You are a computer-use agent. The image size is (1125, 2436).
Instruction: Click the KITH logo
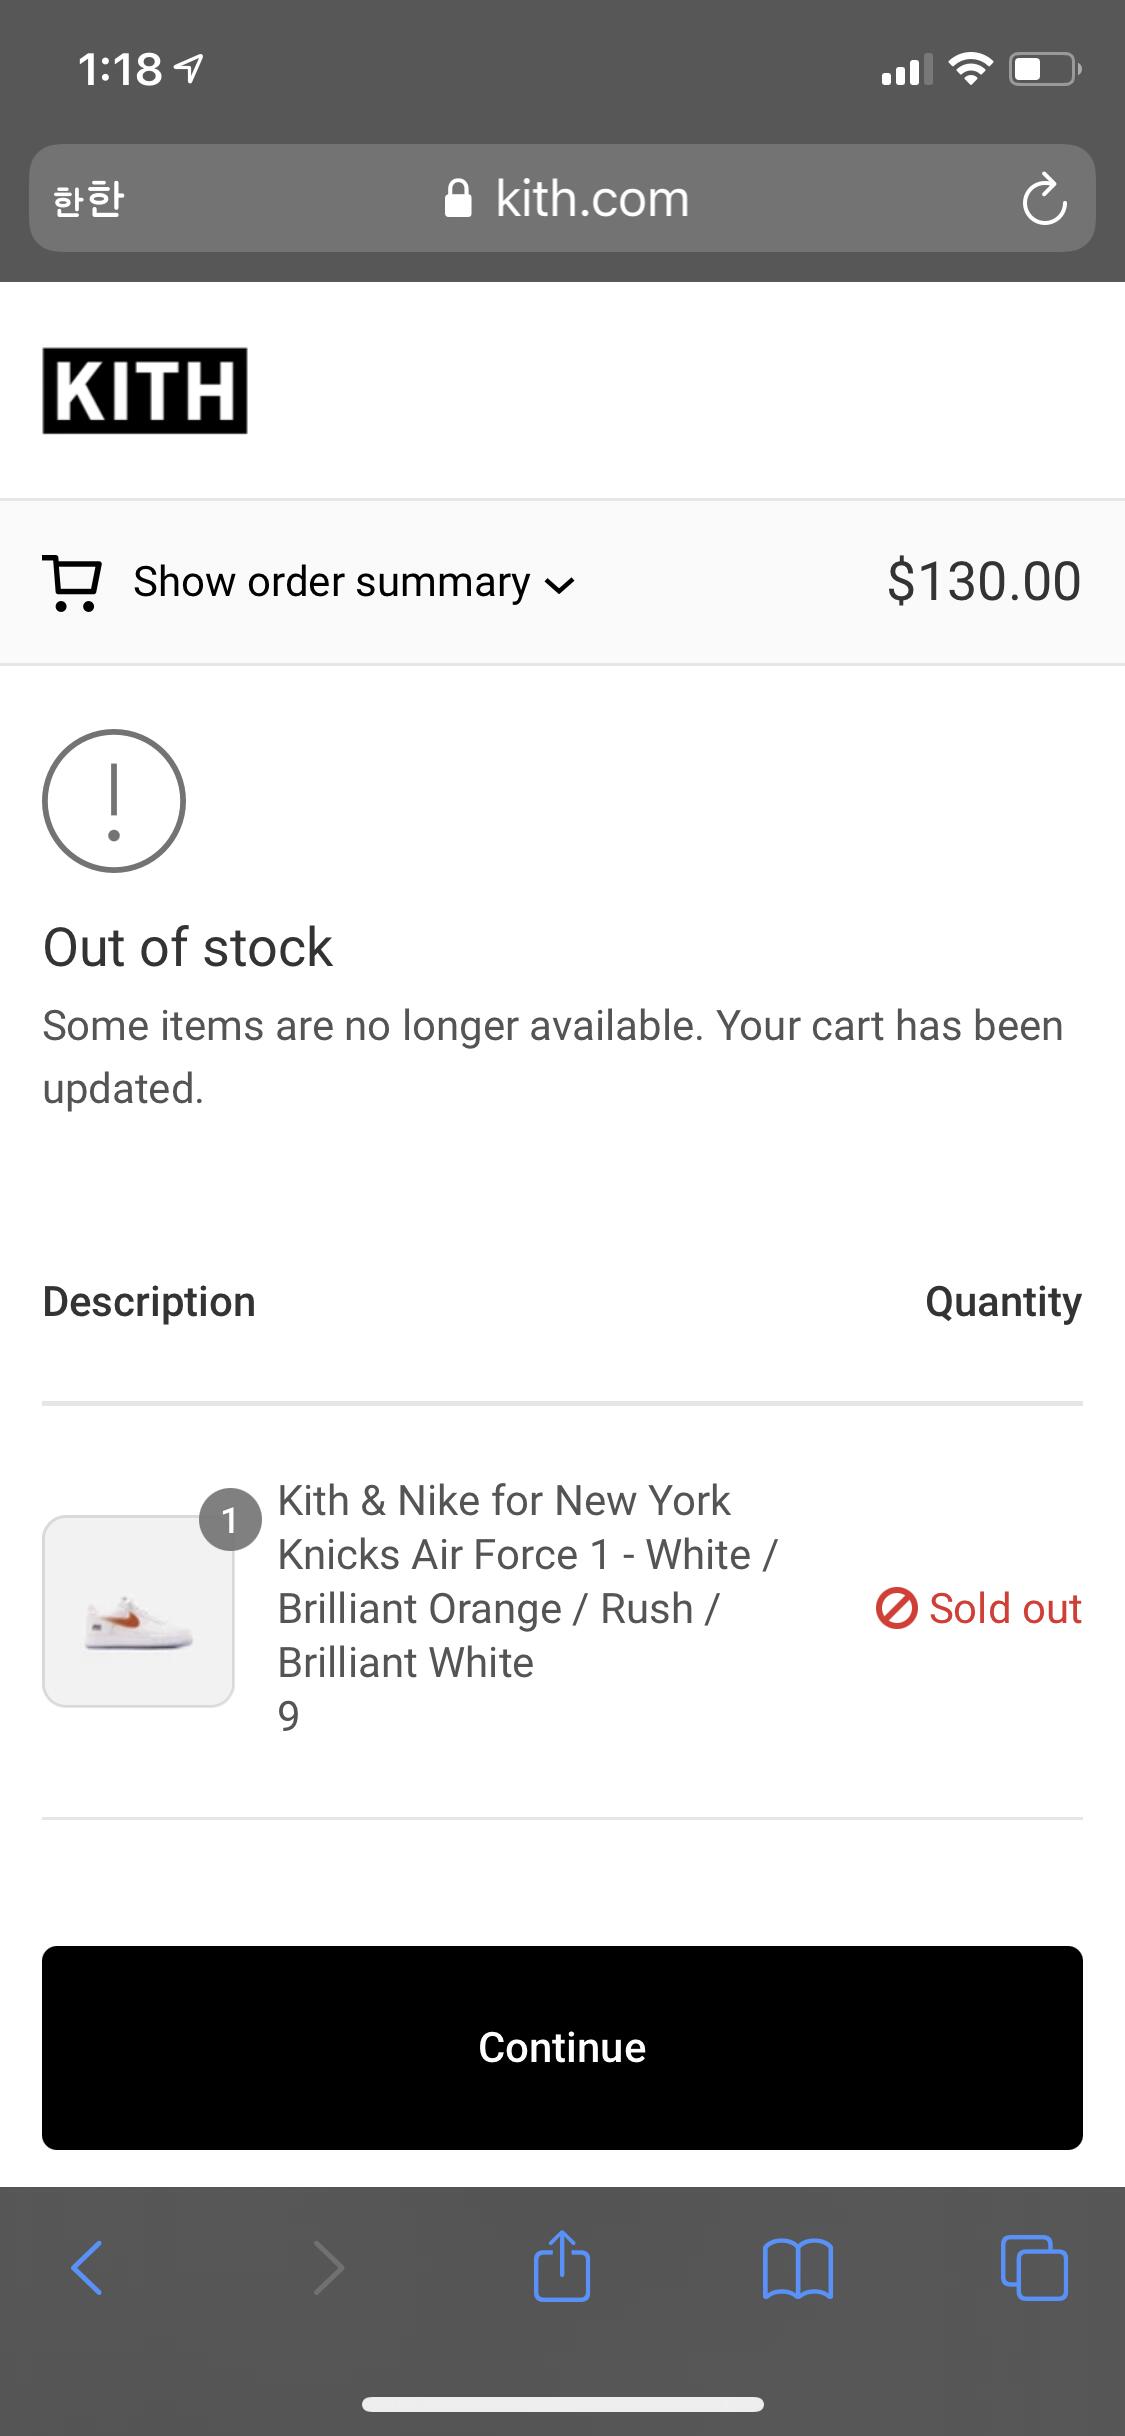coord(145,391)
